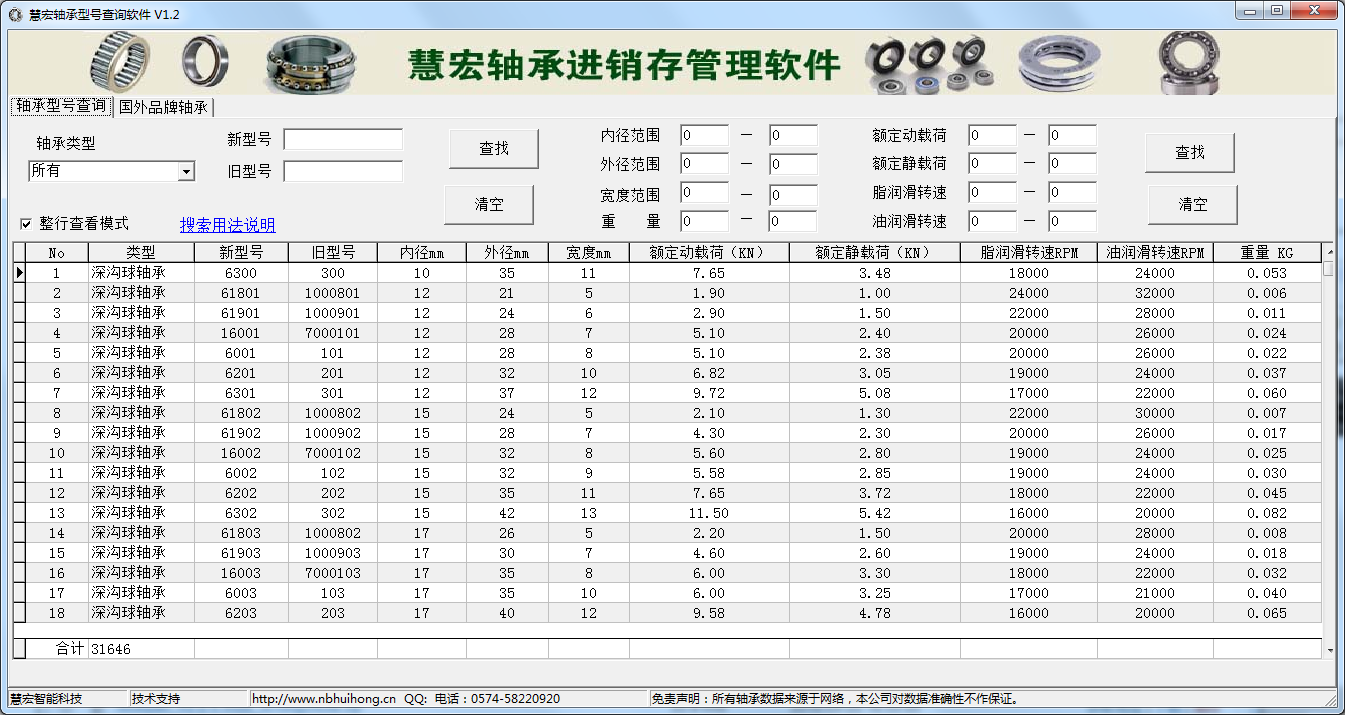Switch to the 国外品牌轴承 tab

[163, 107]
